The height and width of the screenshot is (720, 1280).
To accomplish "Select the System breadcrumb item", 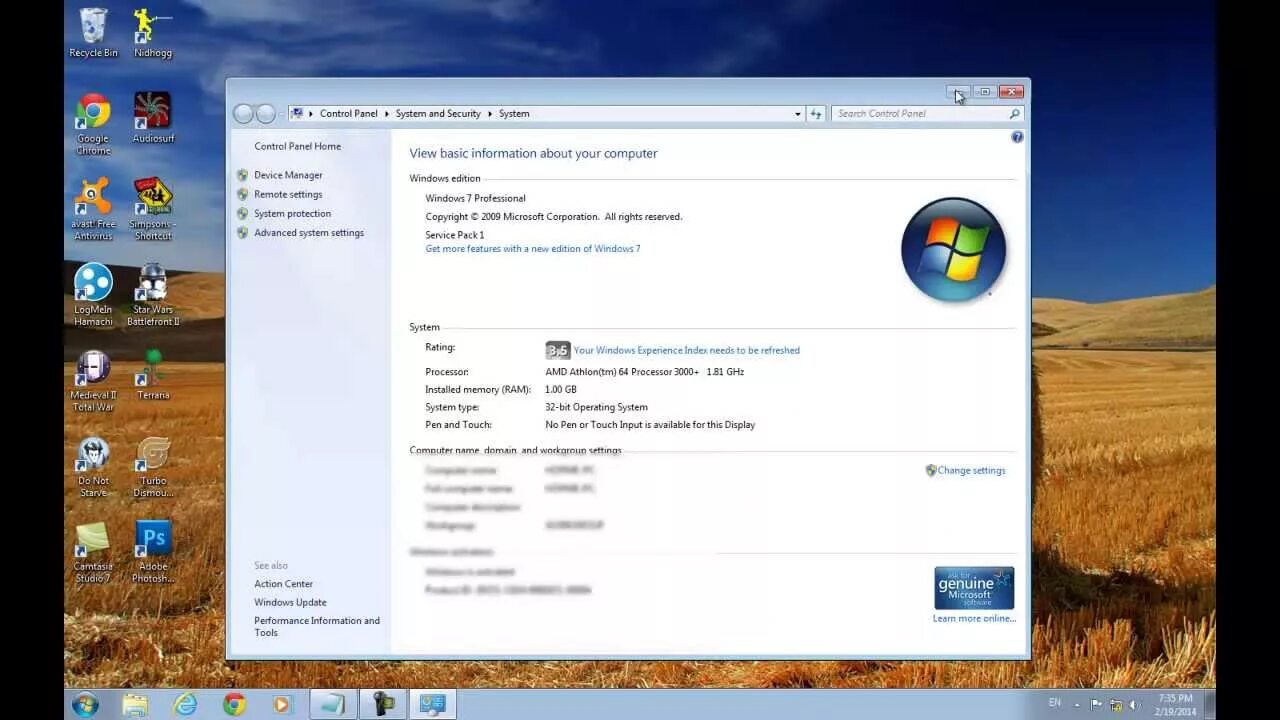I will pyautogui.click(x=514, y=114).
